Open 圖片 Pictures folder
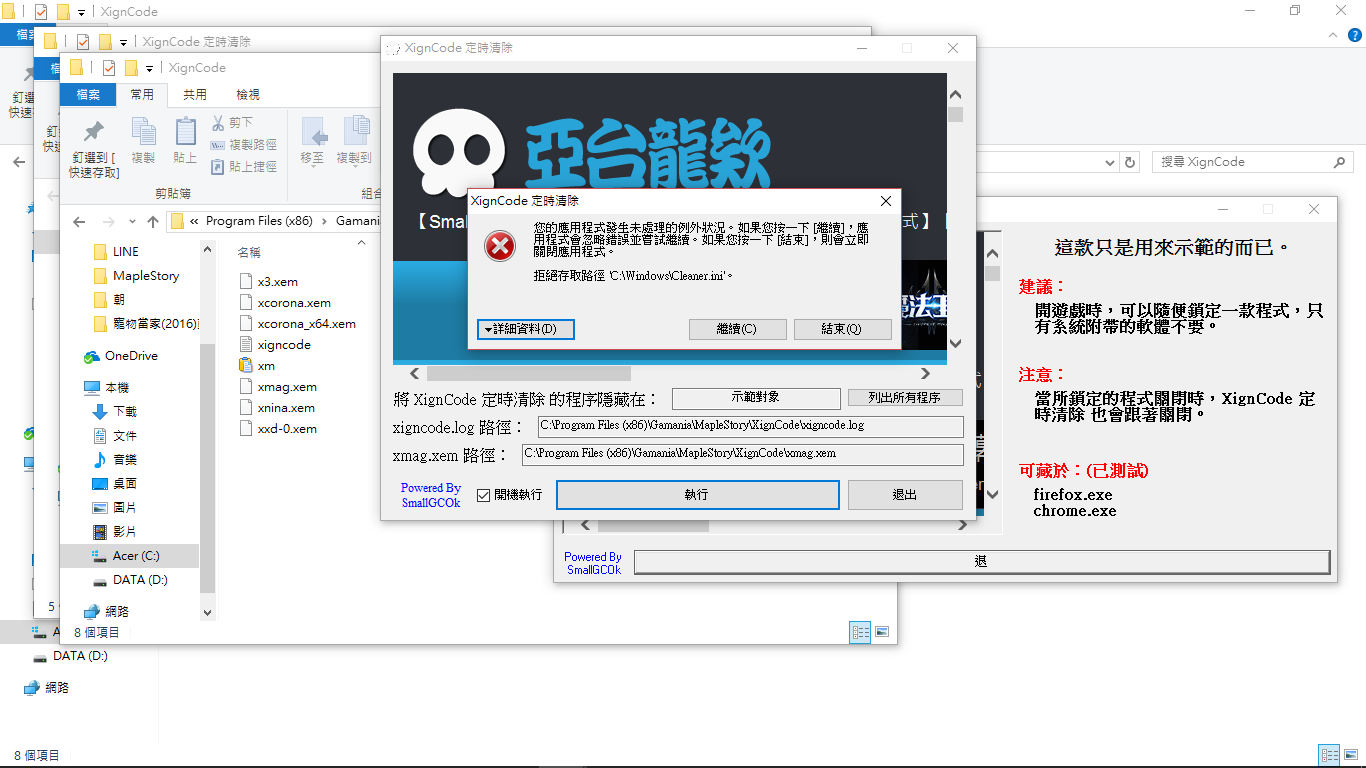1366x768 pixels. coord(124,508)
